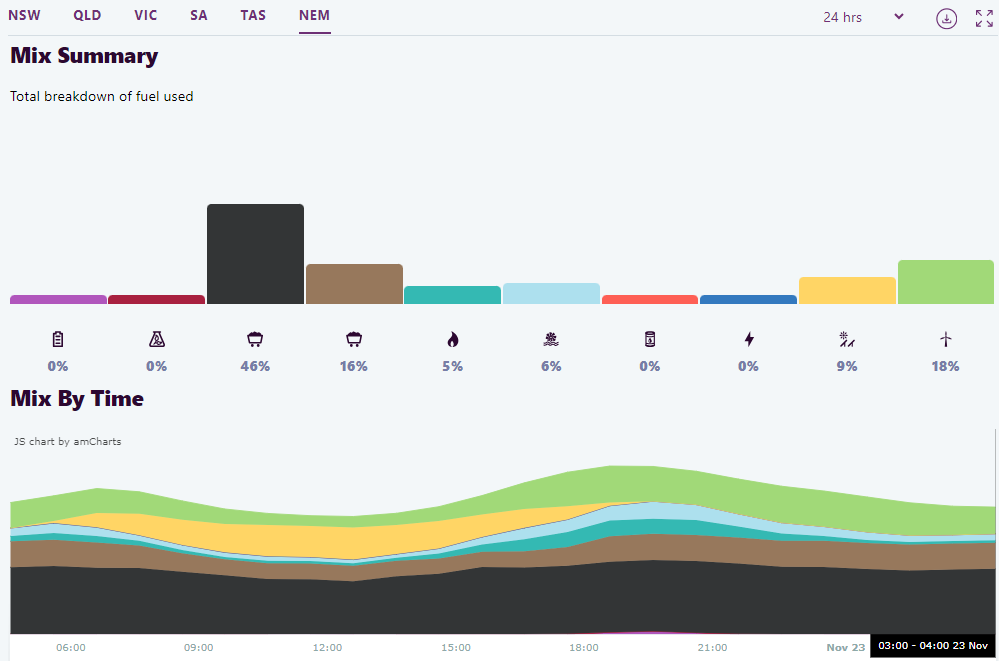Click the battery icon showing 0%
The image size is (999, 661).
tap(58, 339)
